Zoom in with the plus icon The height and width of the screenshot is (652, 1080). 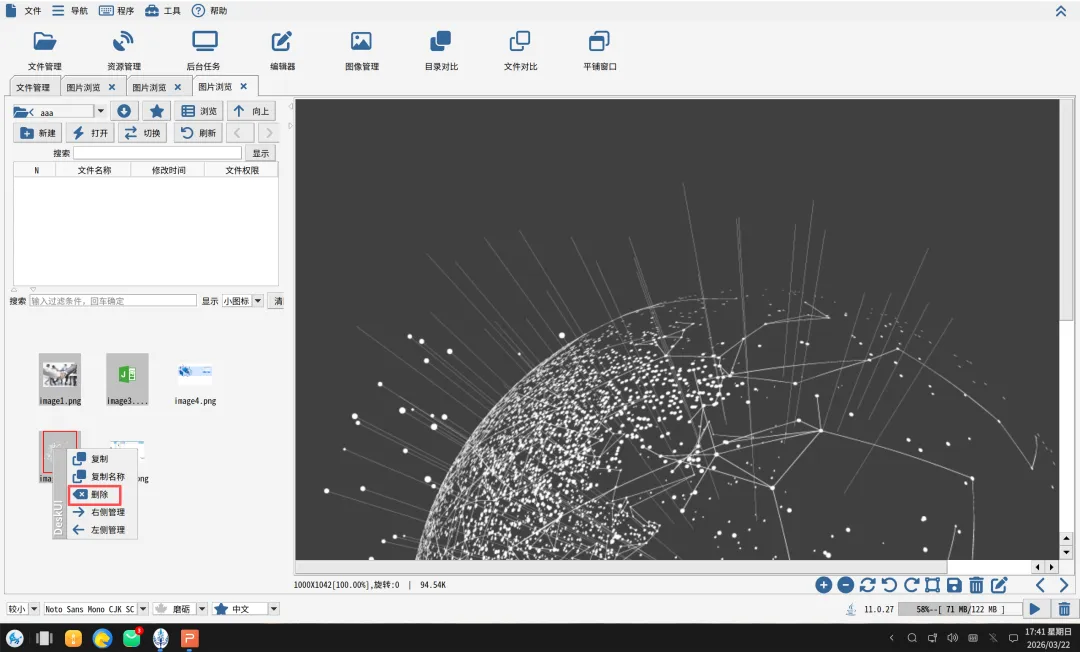pos(824,585)
